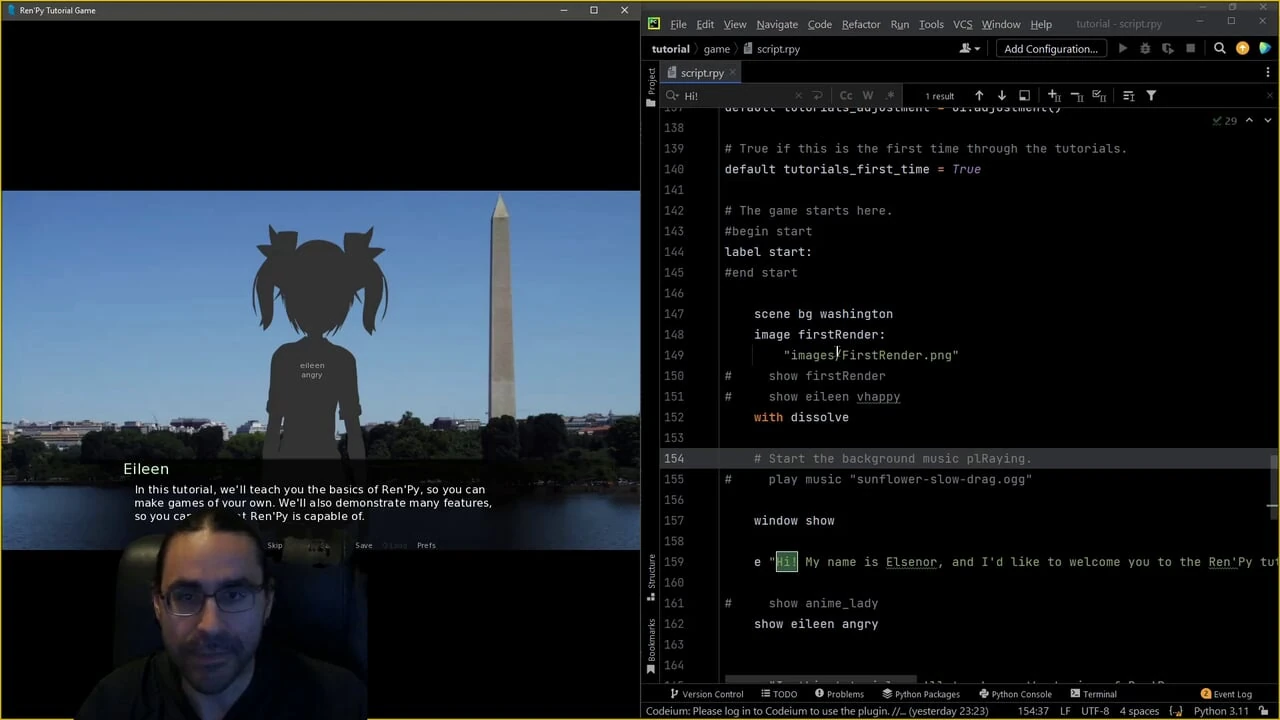Click Add Selection for Next Occurrence icon
Viewport: 1280px width, 720px height.
click(1054, 96)
